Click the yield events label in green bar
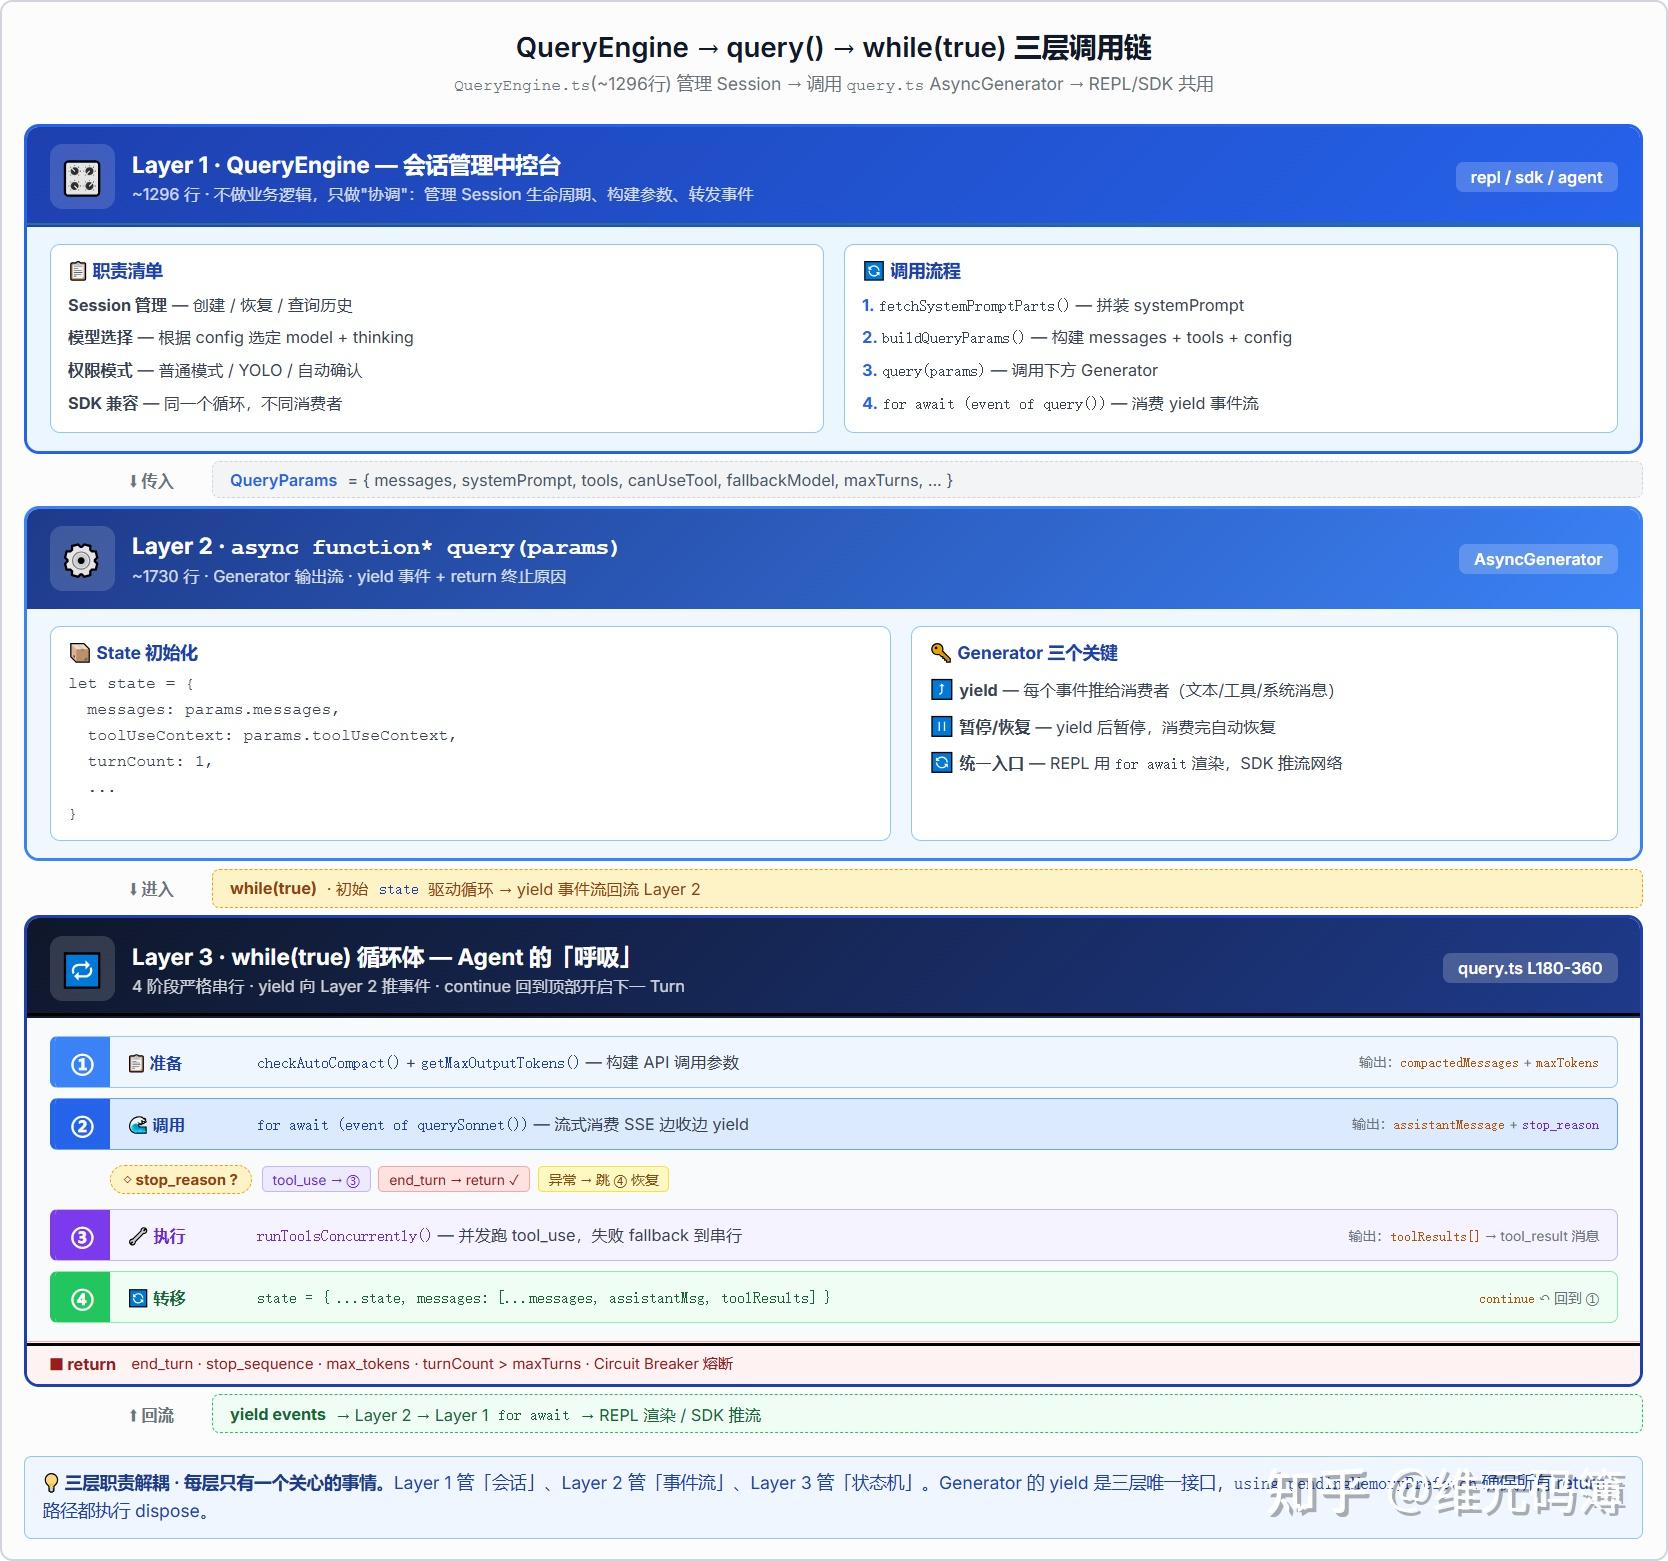Screen dimensions: 1668x1561 pyautogui.click(x=278, y=1414)
